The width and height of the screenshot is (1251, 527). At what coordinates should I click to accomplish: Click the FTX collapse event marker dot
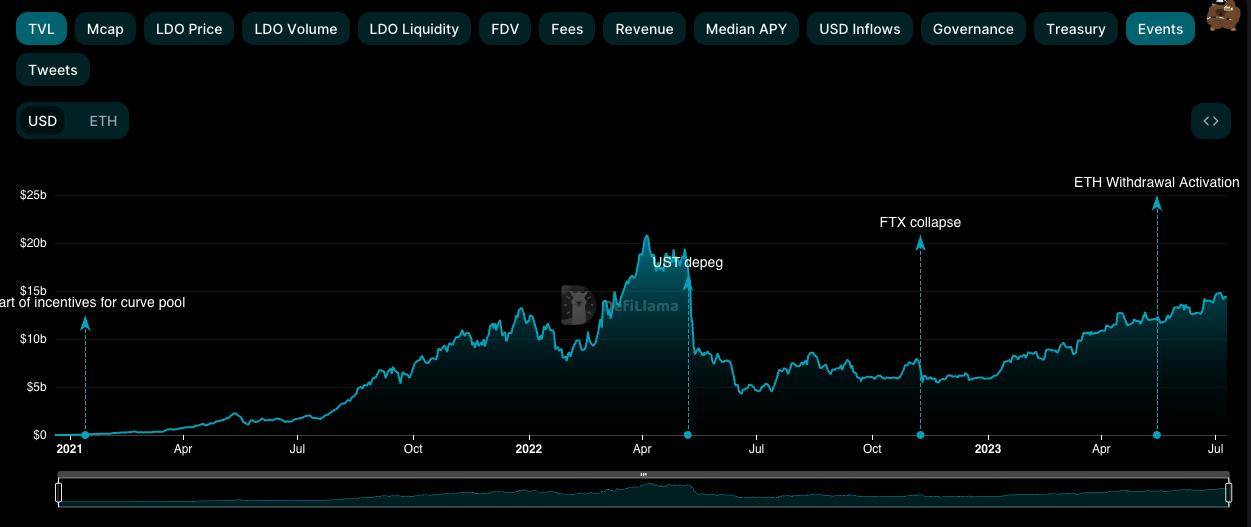[x=920, y=435]
